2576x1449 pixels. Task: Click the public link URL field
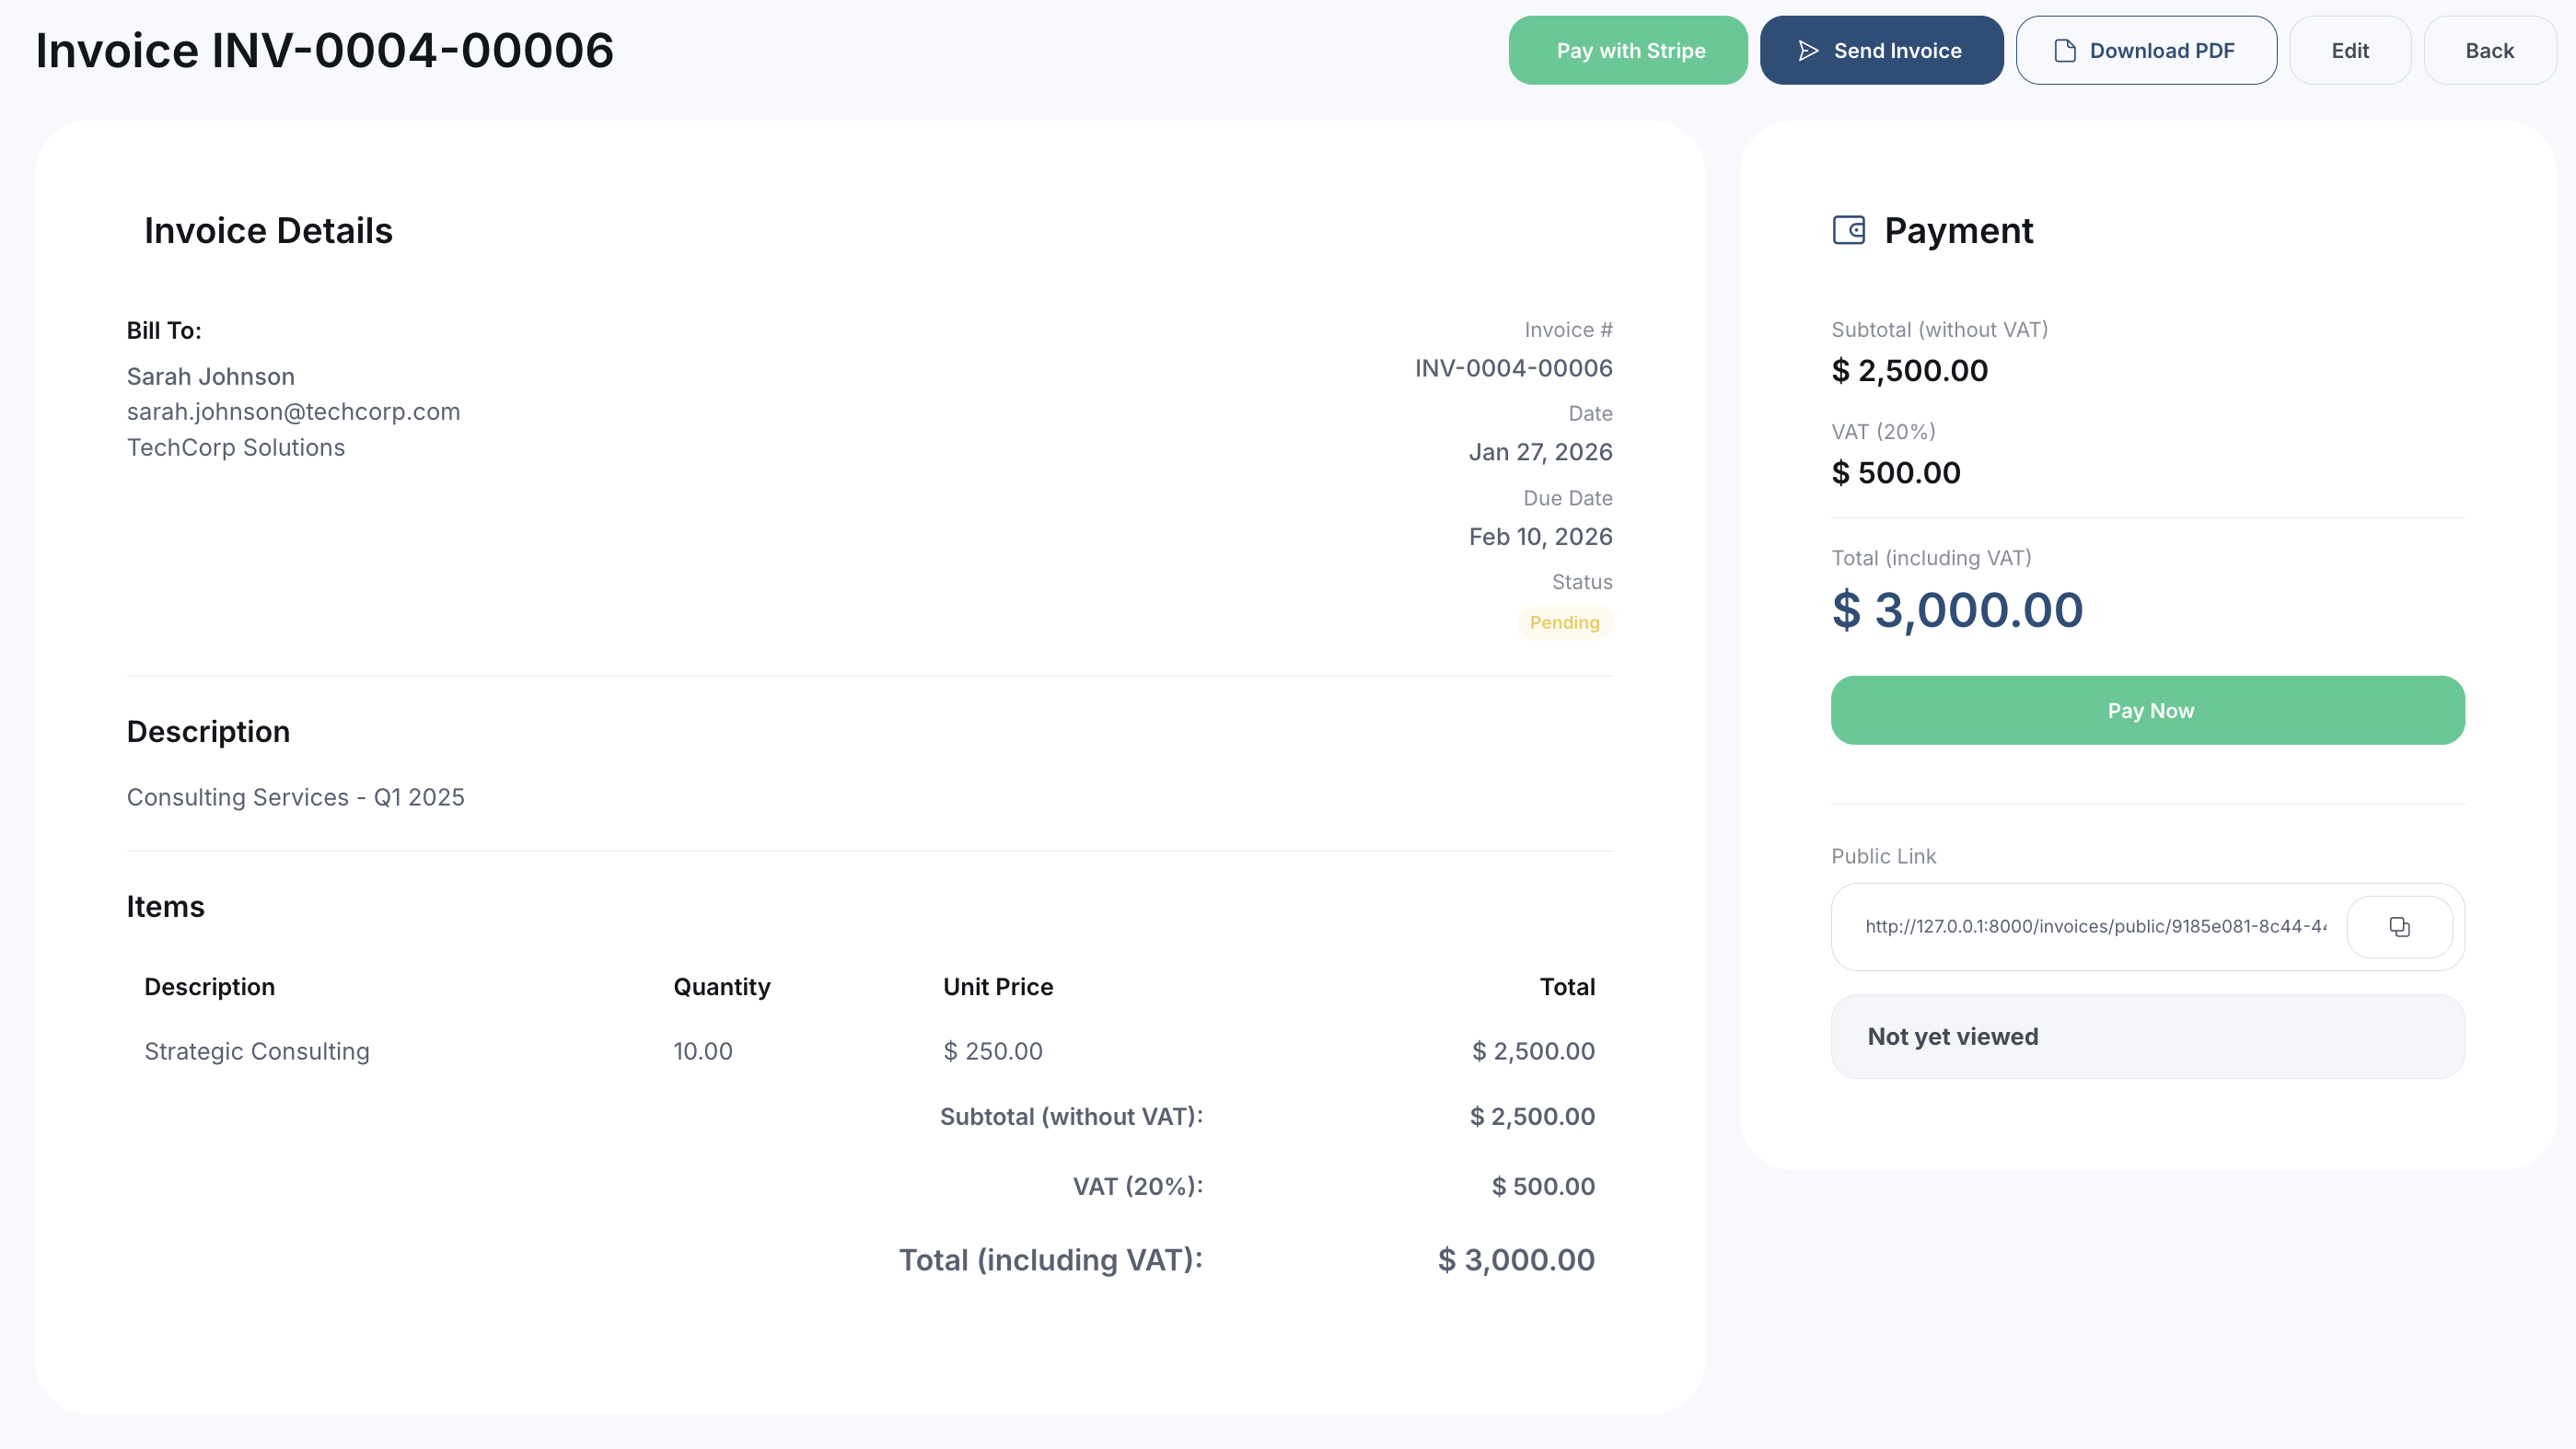coord(2095,927)
